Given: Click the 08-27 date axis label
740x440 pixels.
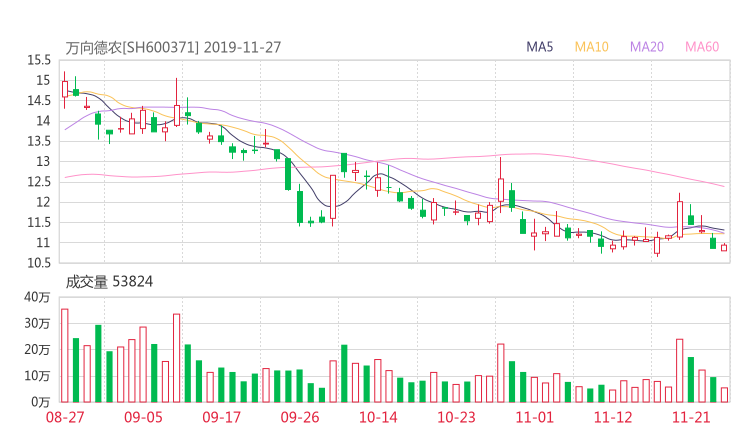Looking at the screenshot, I should pyautogui.click(x=65, y=417).
